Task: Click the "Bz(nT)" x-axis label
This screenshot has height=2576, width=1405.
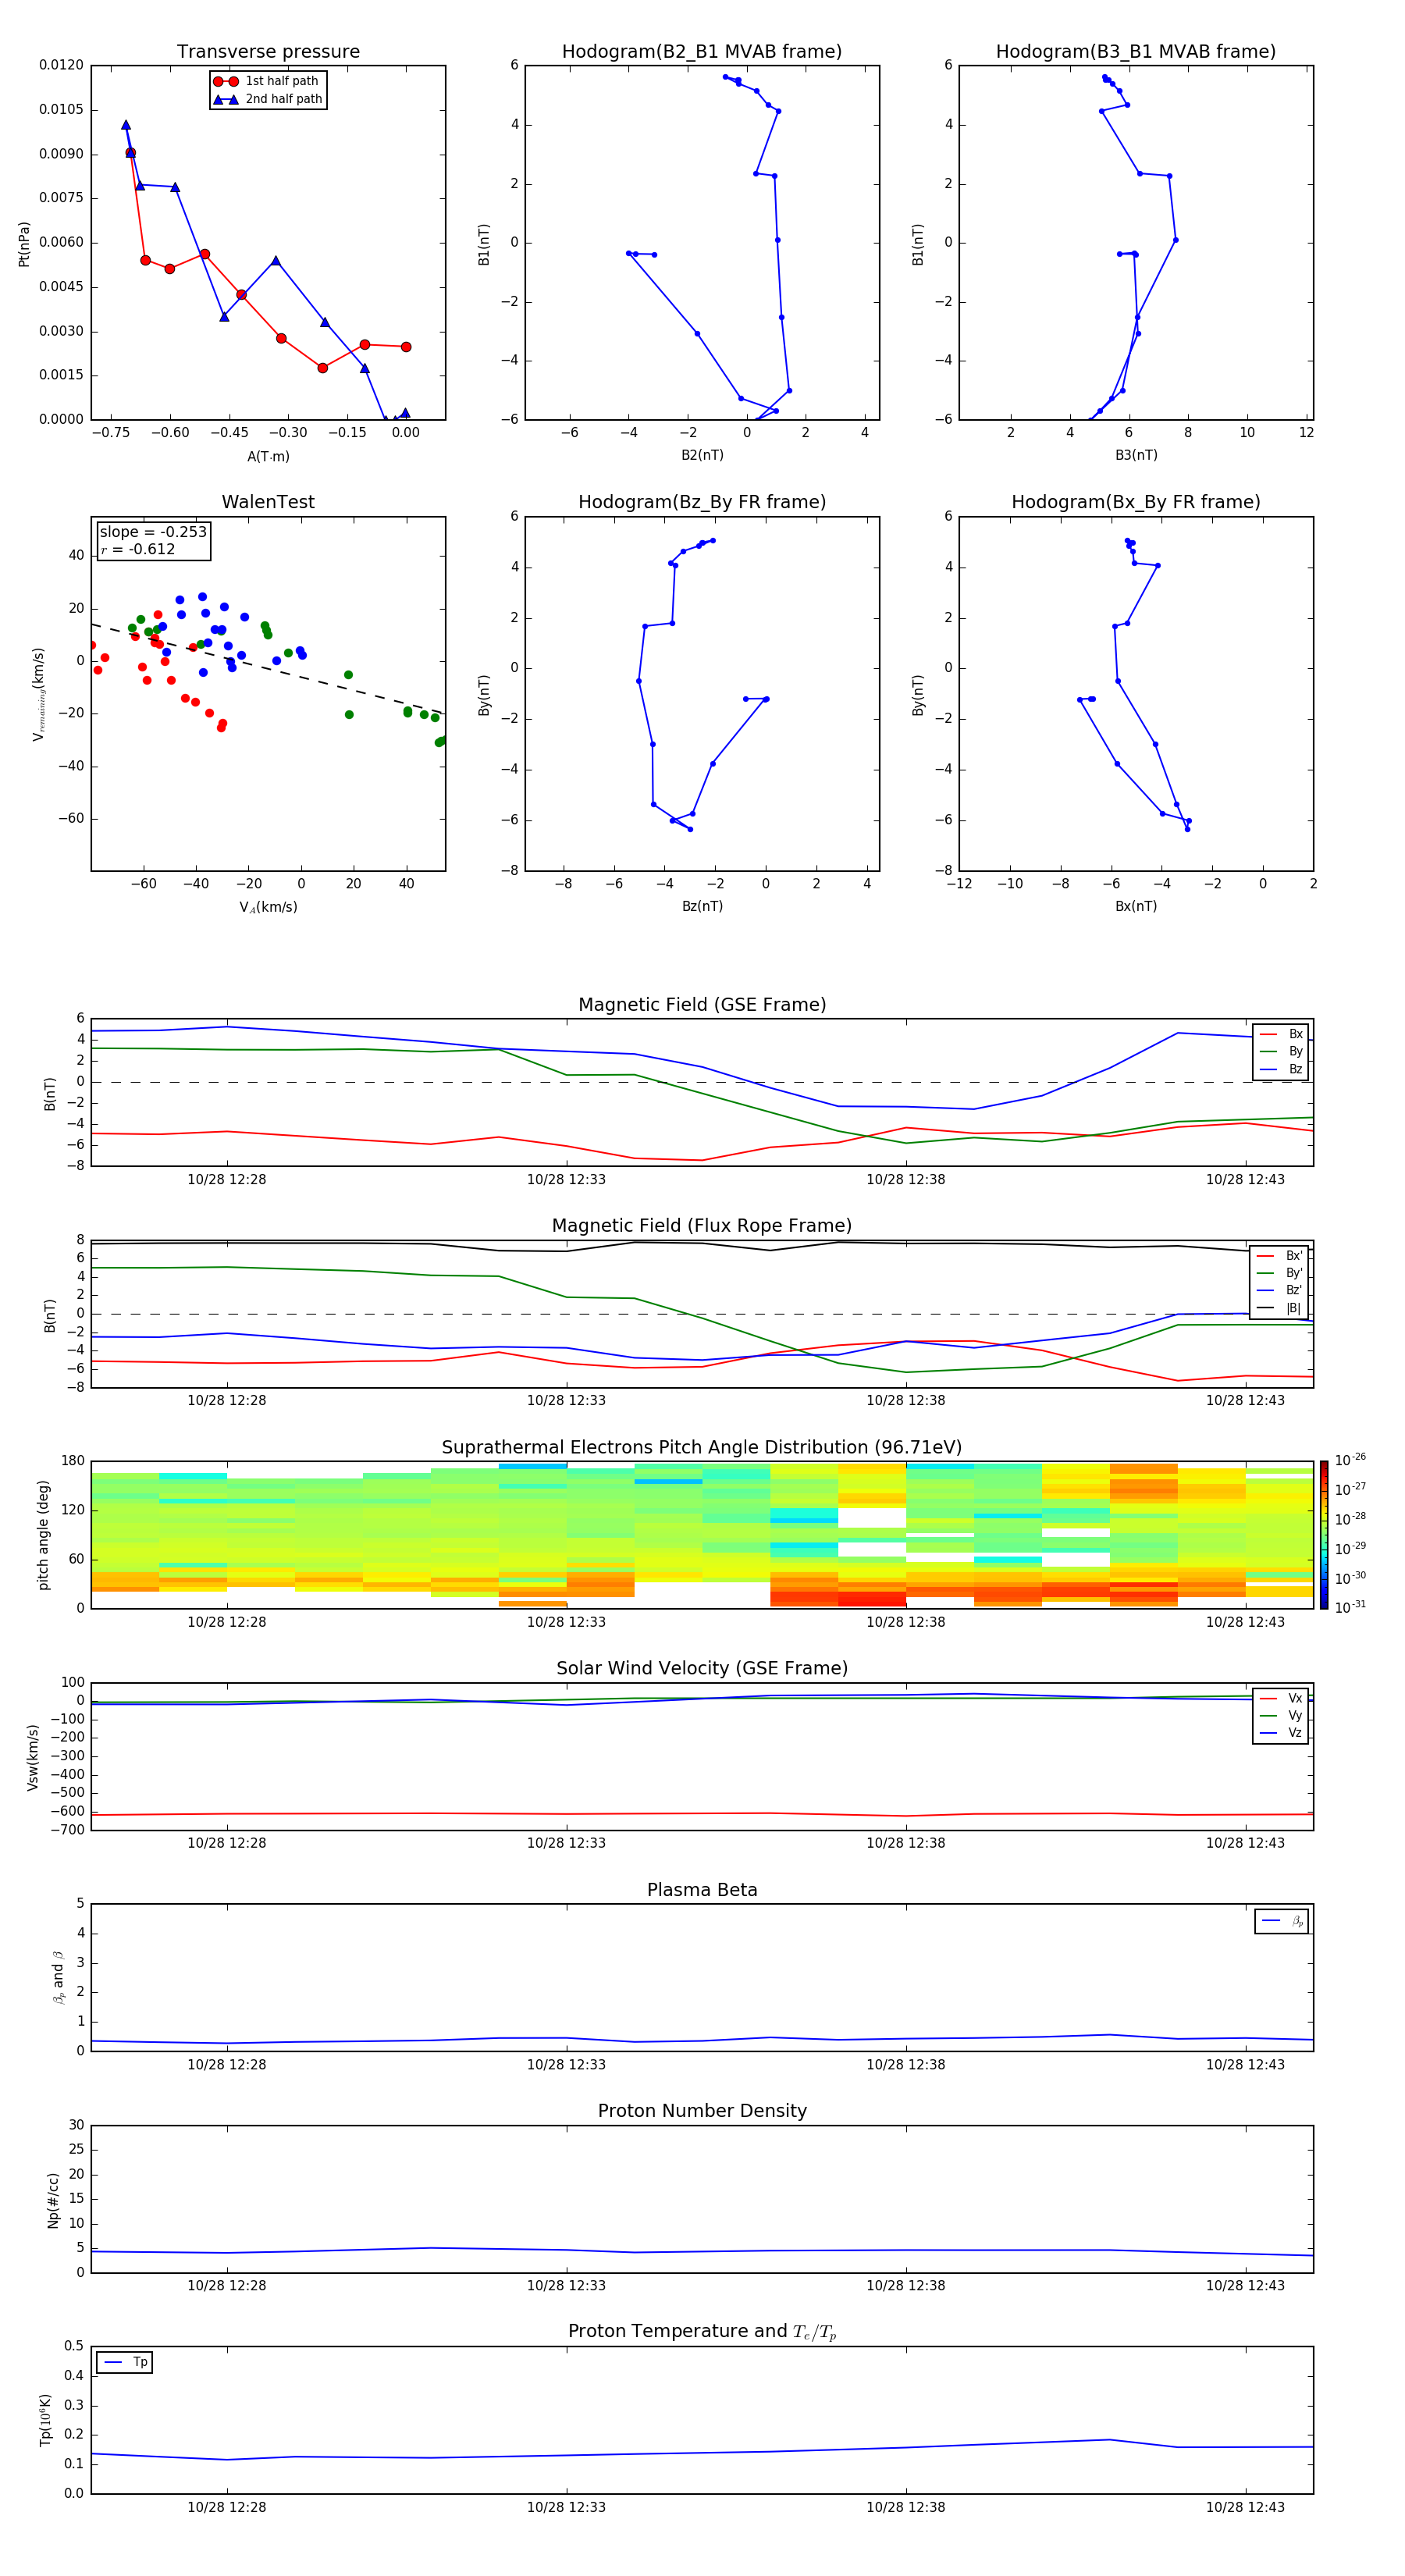Action: click(x=702, y=906)
